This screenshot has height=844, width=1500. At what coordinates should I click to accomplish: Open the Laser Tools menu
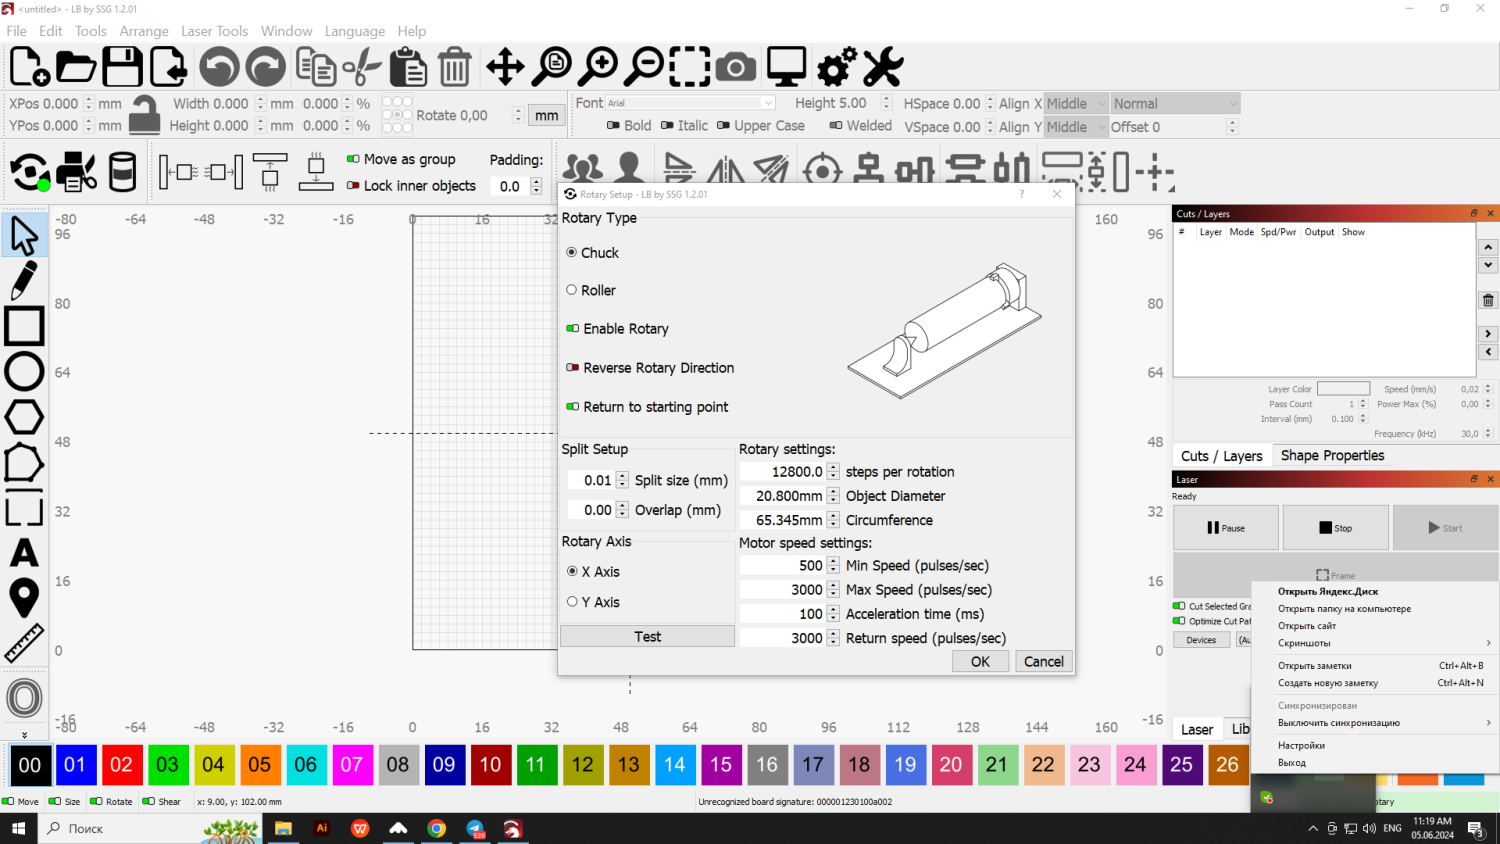[x=214, y=31]
